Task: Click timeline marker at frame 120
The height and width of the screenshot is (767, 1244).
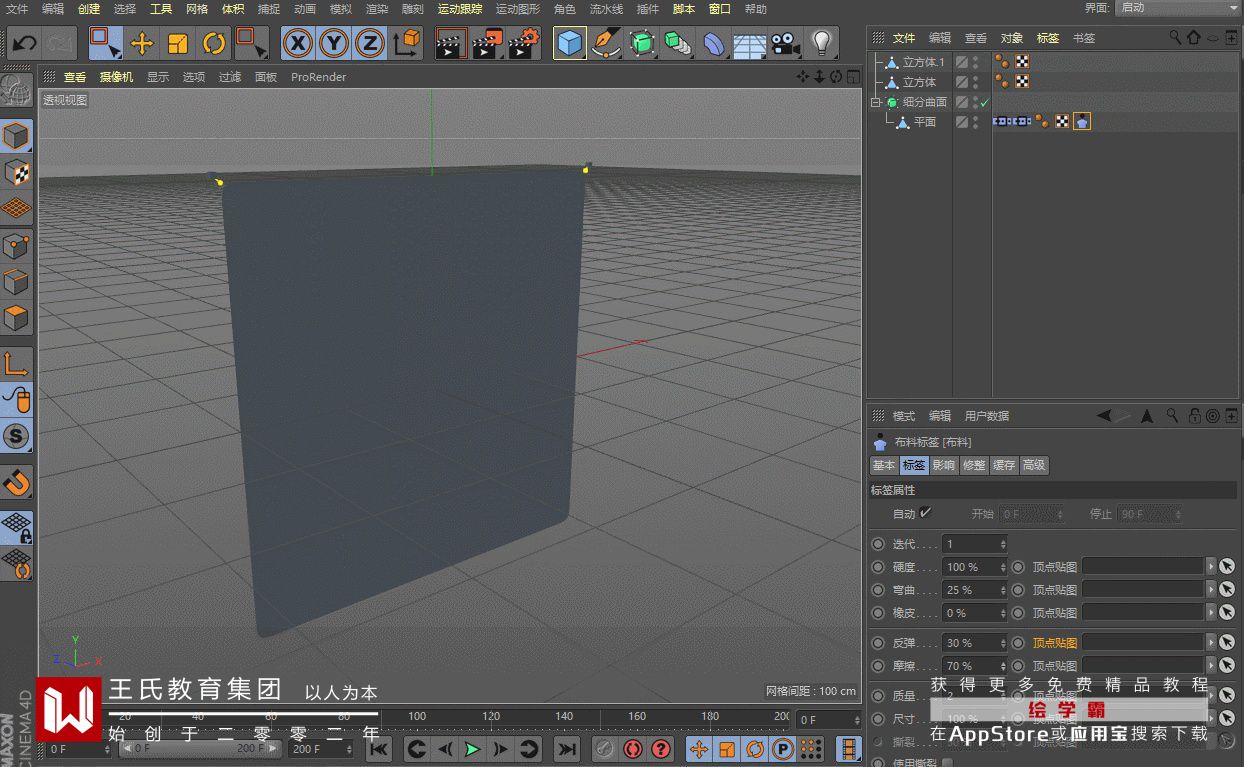Action: coord(491,717)
